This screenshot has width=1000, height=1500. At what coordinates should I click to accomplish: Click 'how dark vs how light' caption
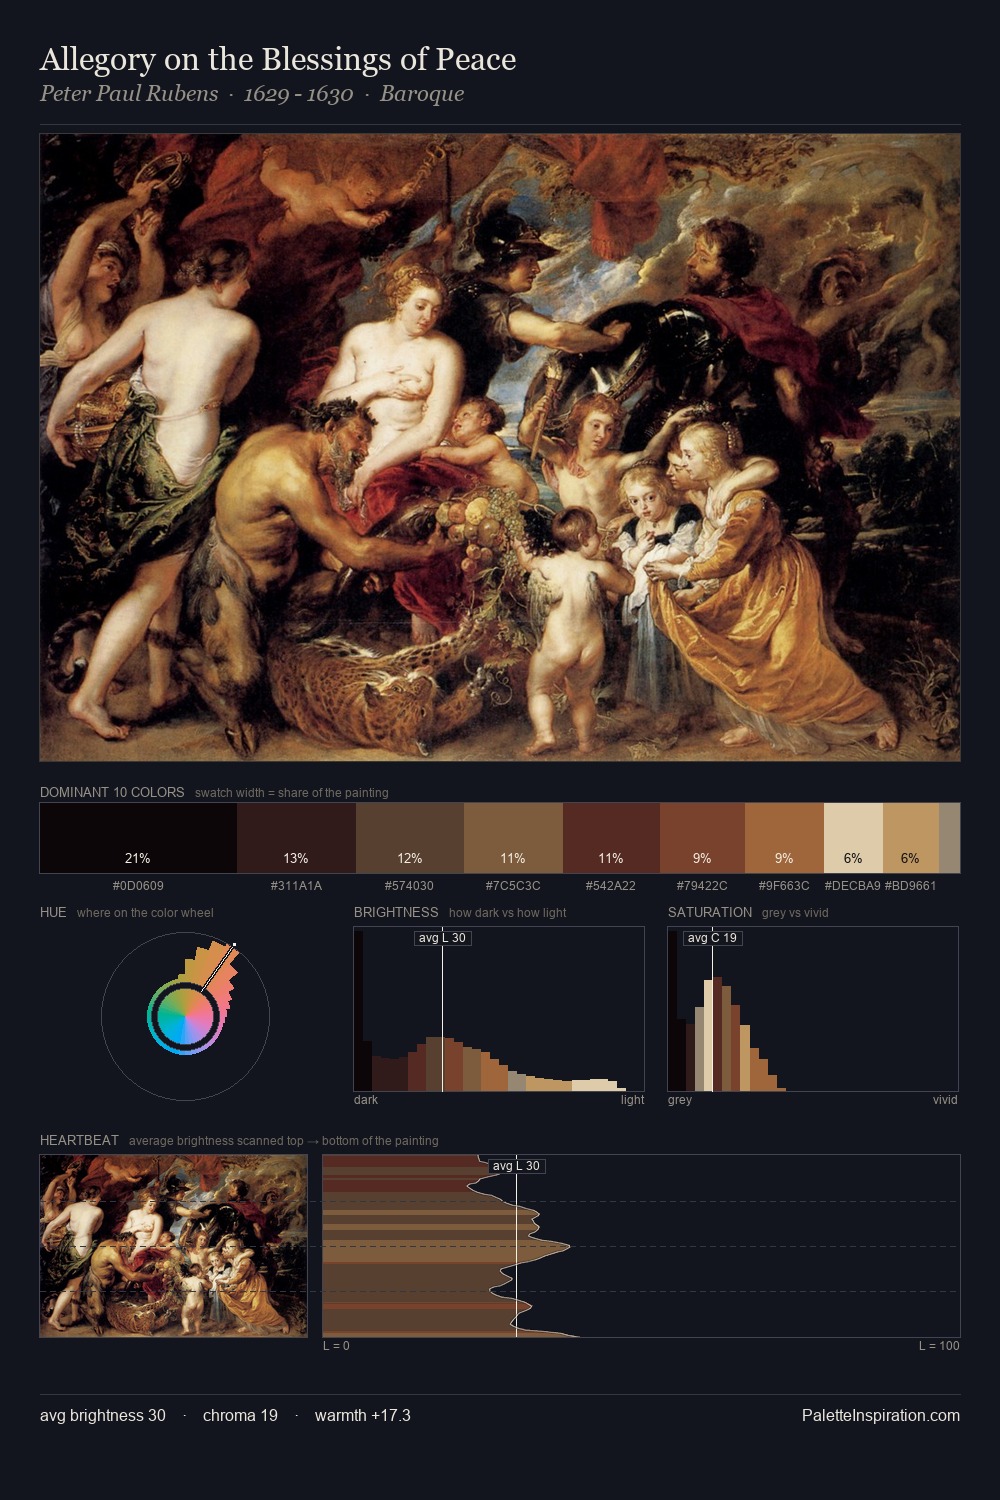tap(508, 913)
